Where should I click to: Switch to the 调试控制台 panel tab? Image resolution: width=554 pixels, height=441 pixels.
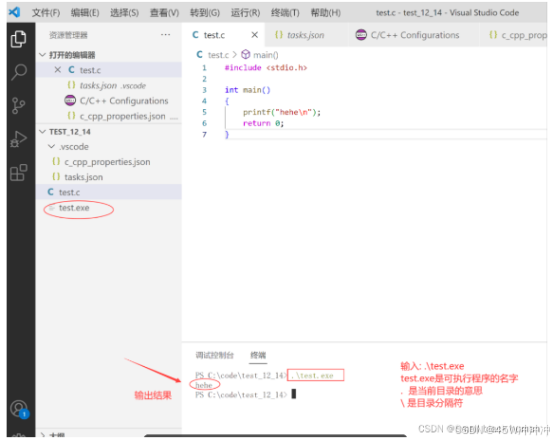(215, 355)
